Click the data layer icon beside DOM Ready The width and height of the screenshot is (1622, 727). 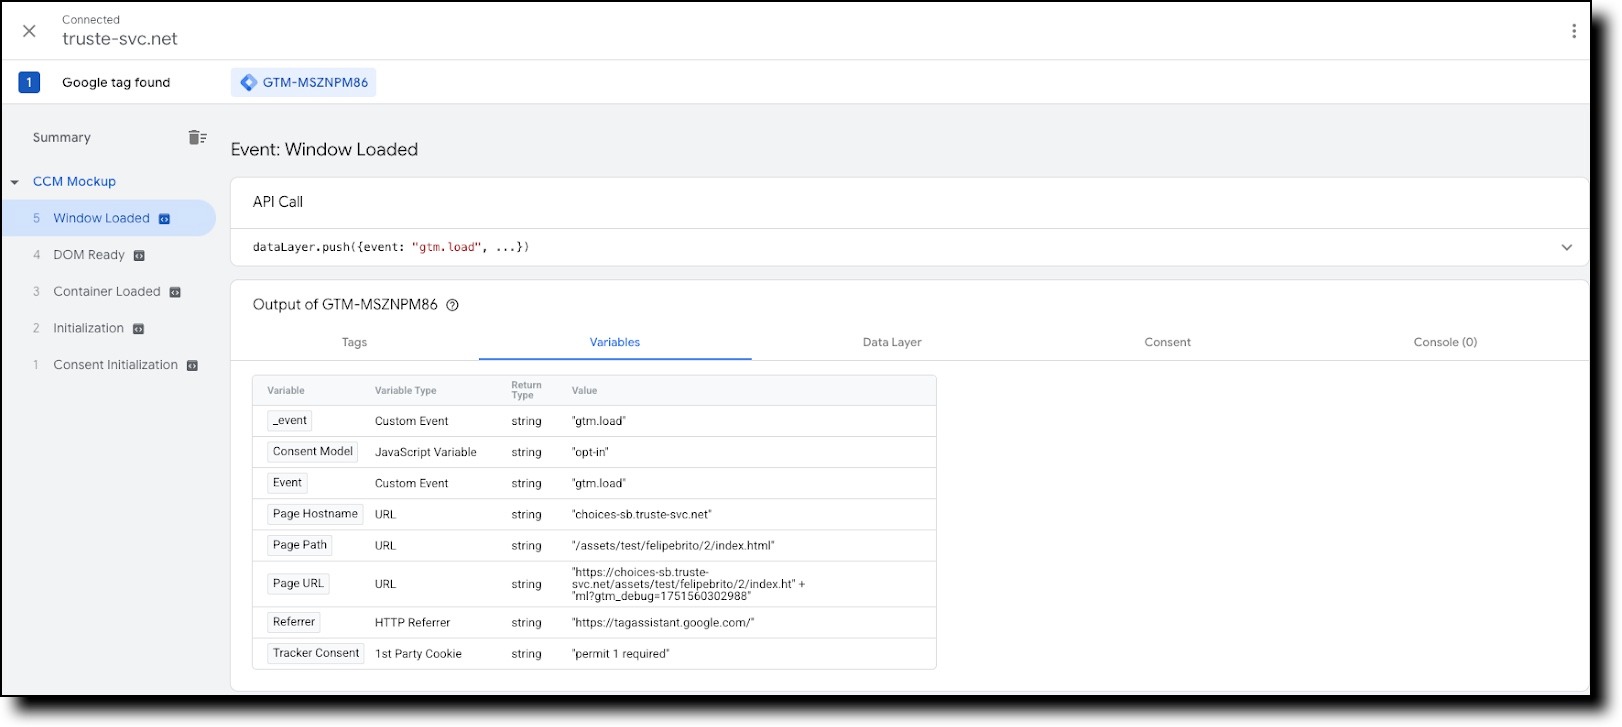(139, 256)
